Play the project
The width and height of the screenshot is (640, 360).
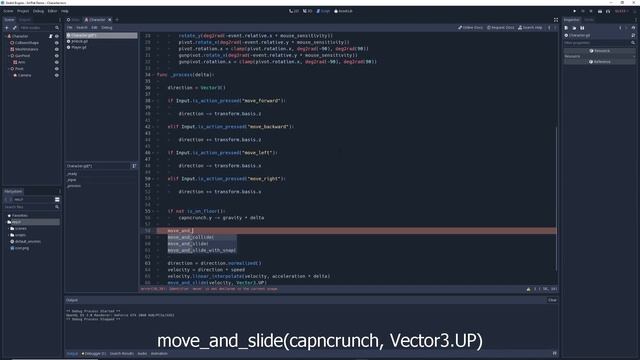[575, 11]
